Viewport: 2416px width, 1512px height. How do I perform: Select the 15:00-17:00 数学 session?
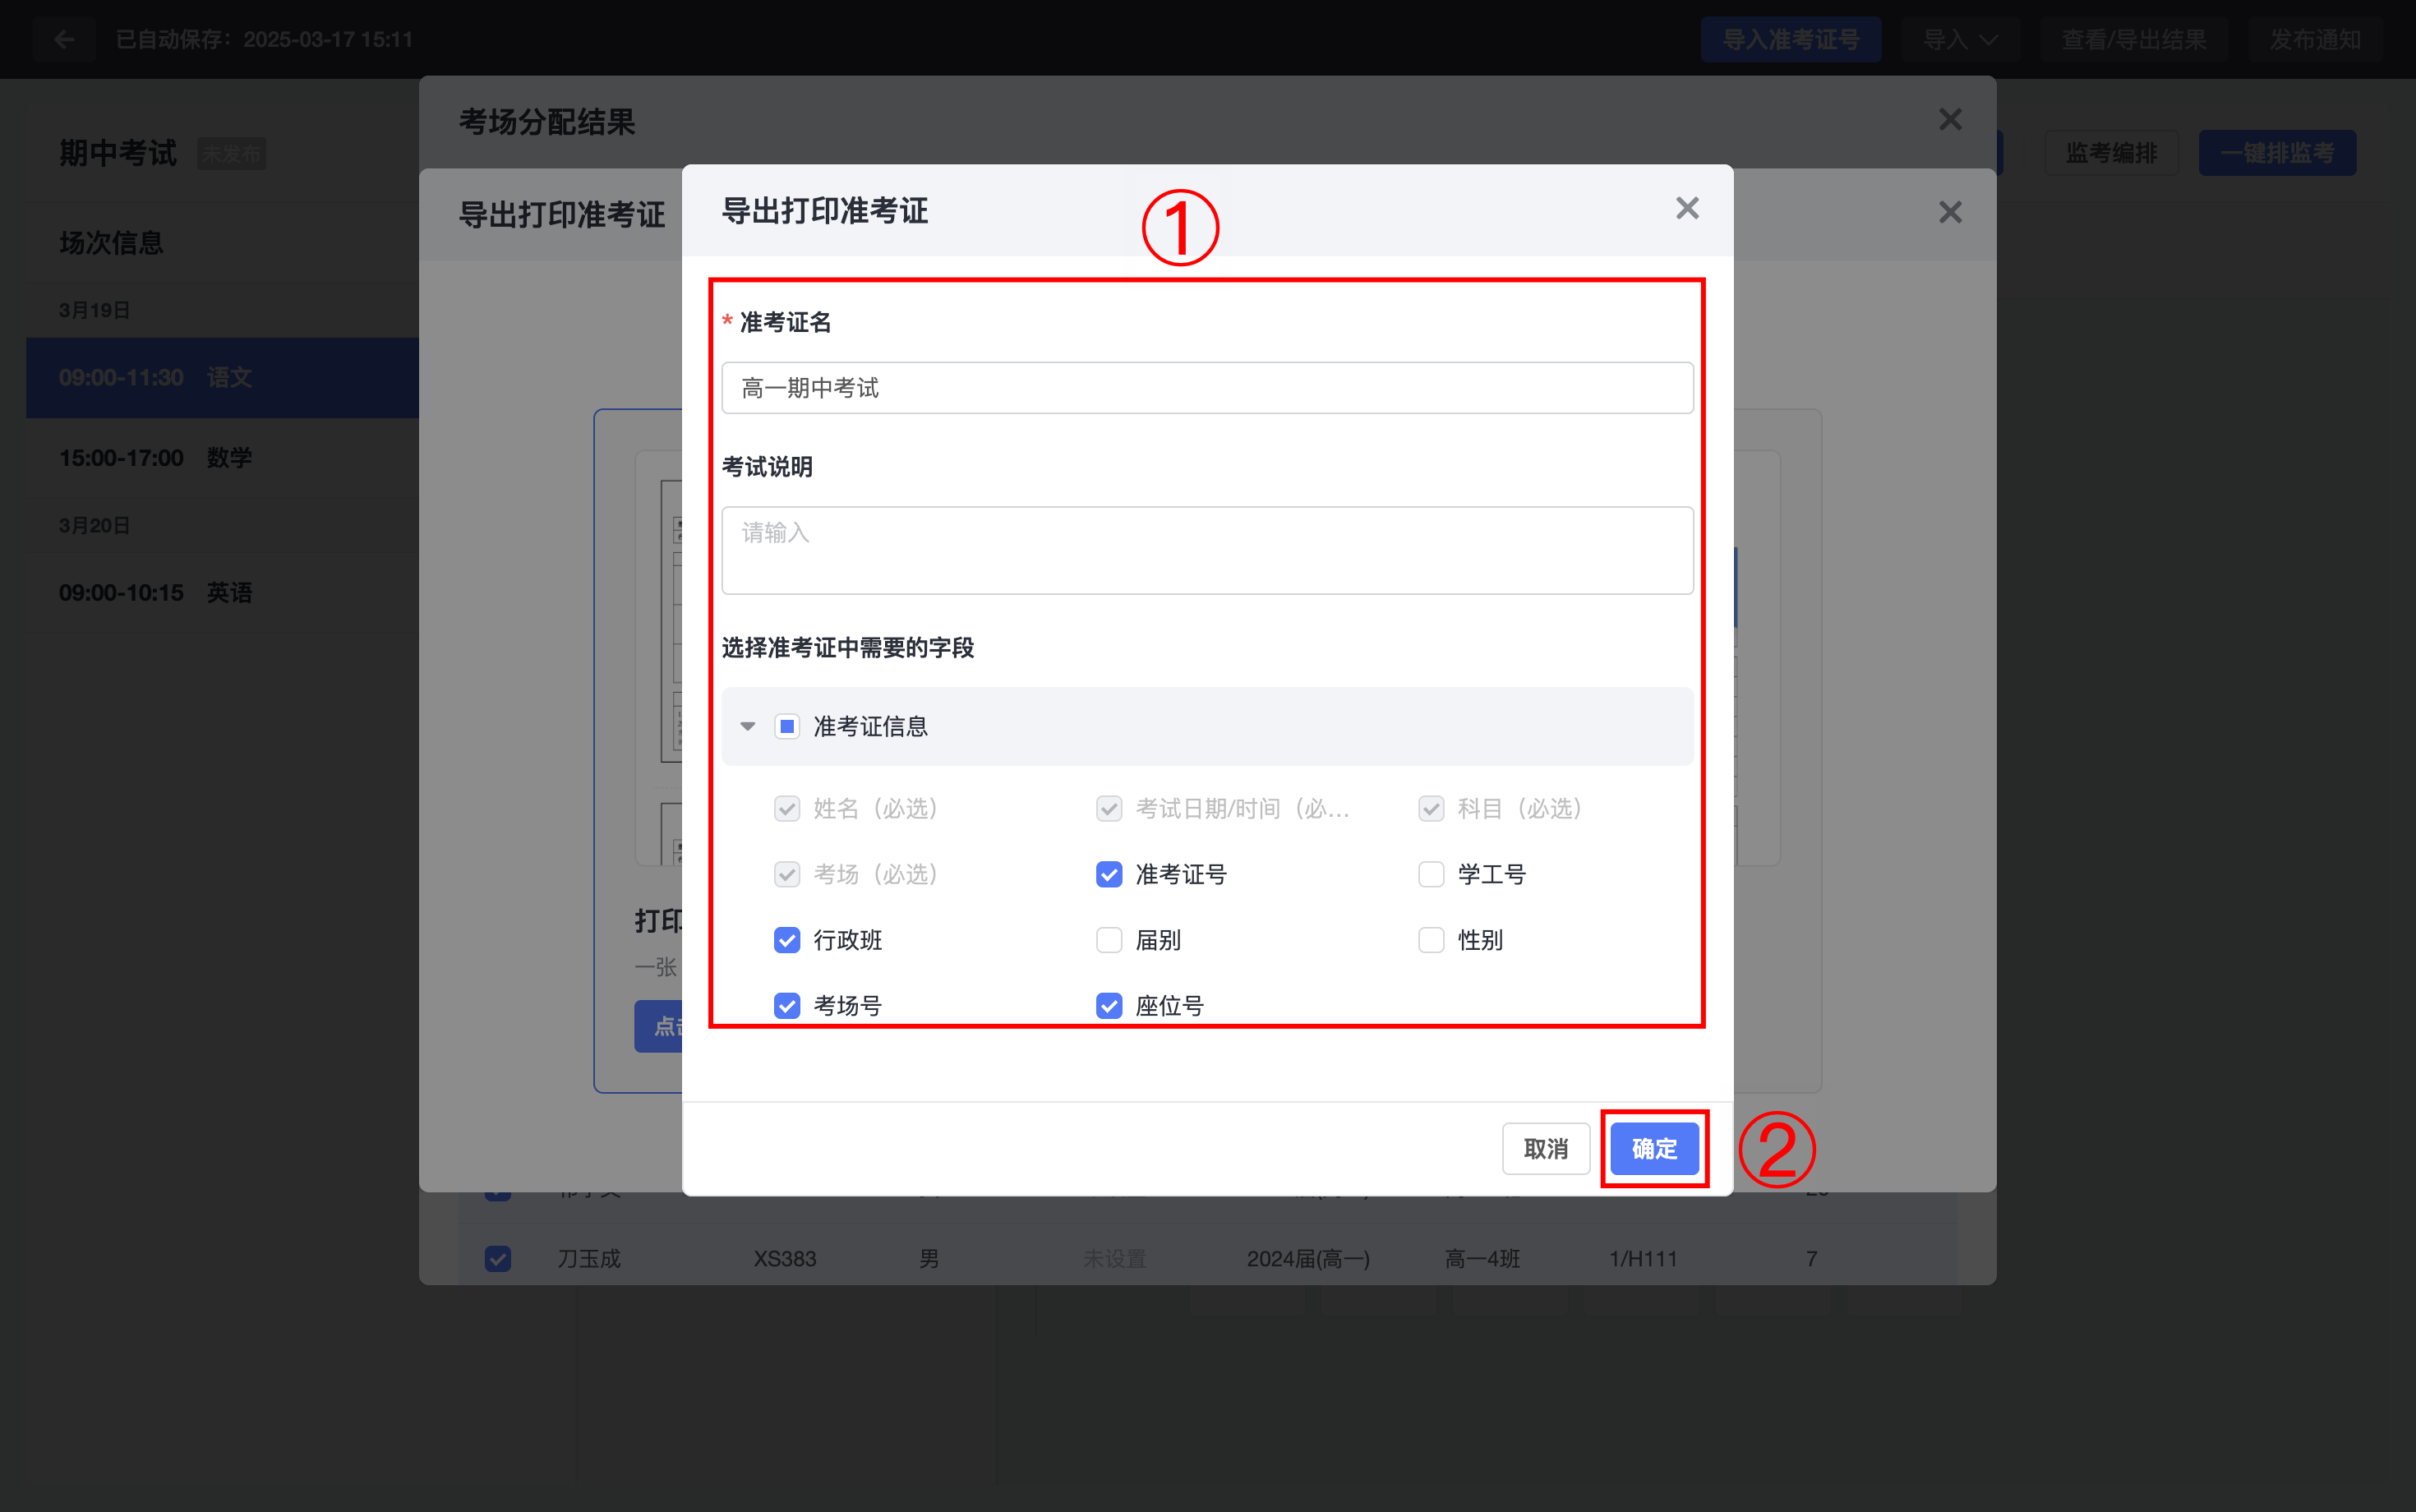[222, 458]
